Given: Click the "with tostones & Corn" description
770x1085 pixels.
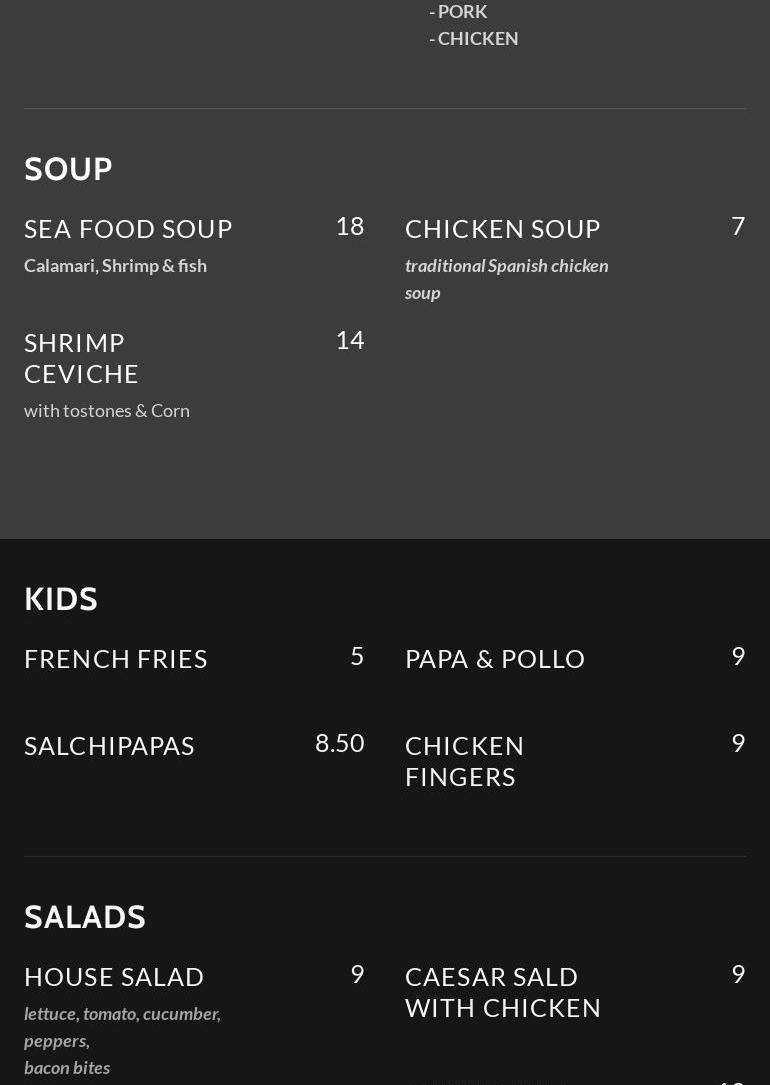Looking at the screenshot, I should click(x=107, y=411).
